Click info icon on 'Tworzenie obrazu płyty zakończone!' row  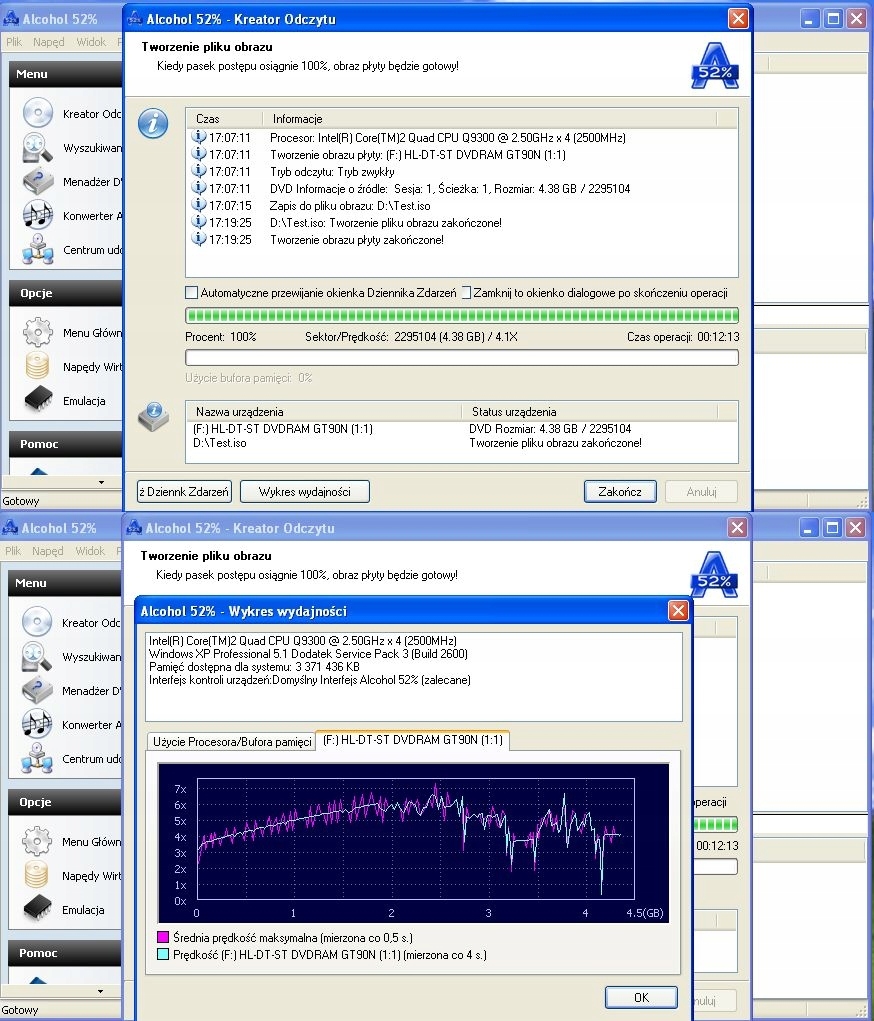click(199, 239)
